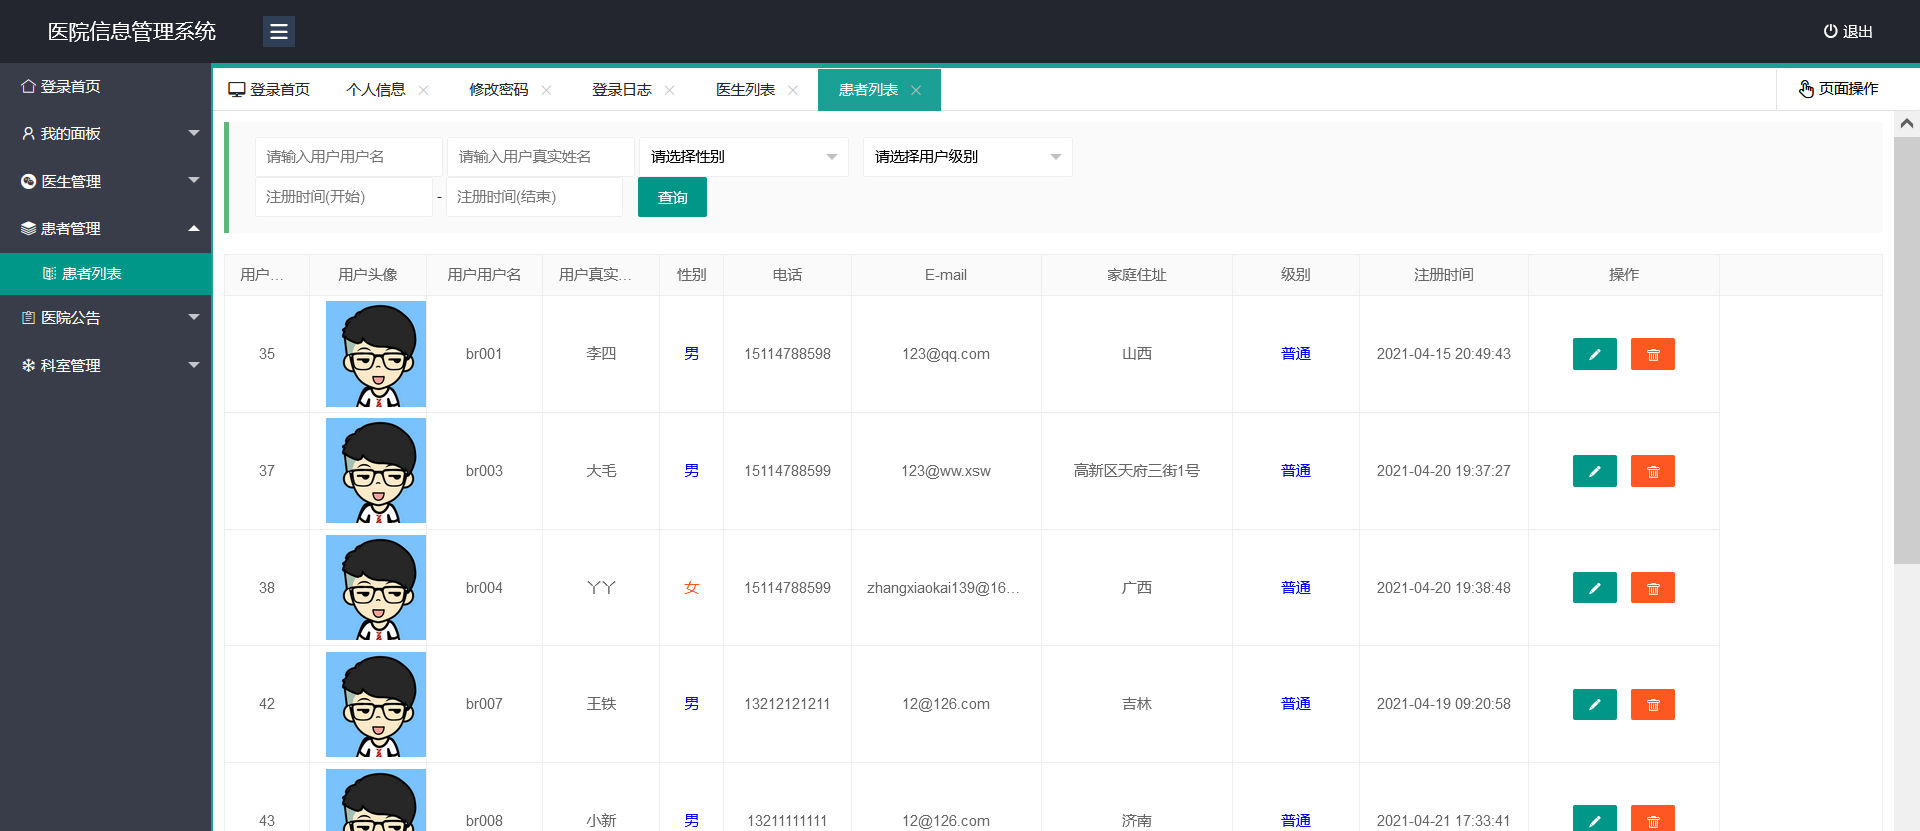The image size is (1920, 831).
Task: Click the 注册时间(开始) date field
Action: click(344, 197)
